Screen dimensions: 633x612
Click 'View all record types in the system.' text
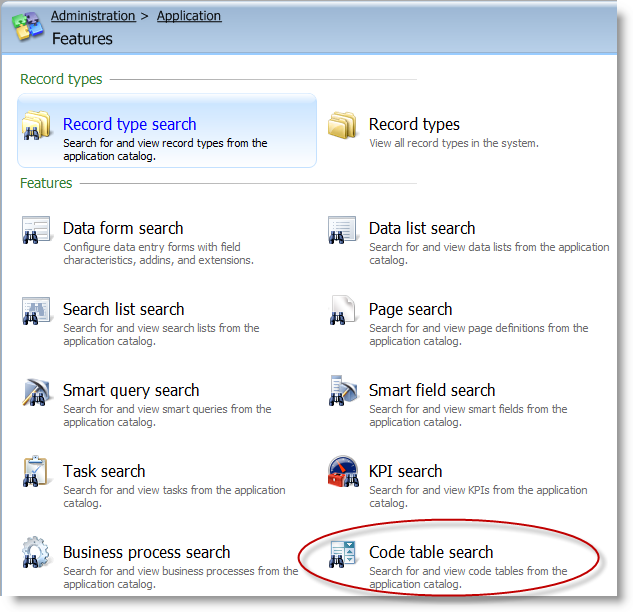454,143
